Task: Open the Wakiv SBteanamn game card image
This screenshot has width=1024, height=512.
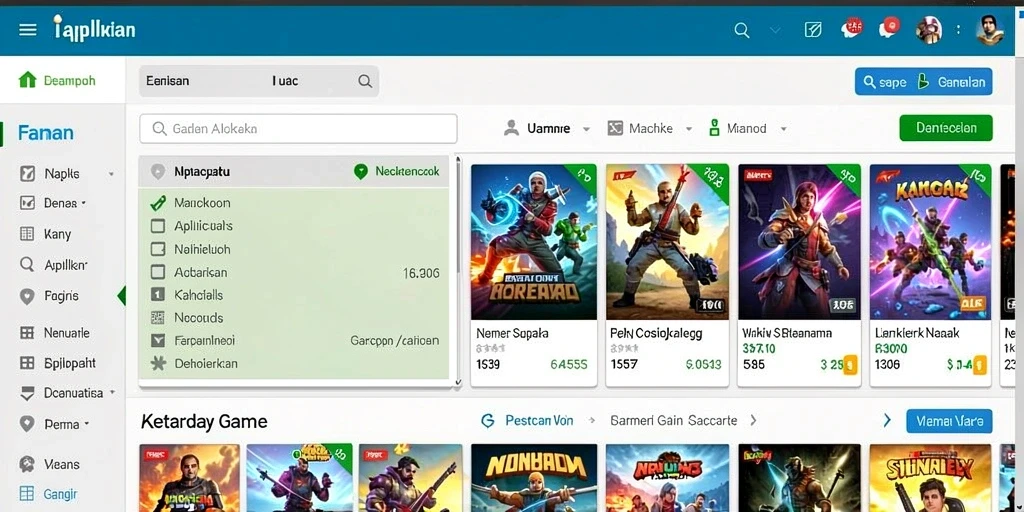Action: pyautogui.click(x=799, y=242)
